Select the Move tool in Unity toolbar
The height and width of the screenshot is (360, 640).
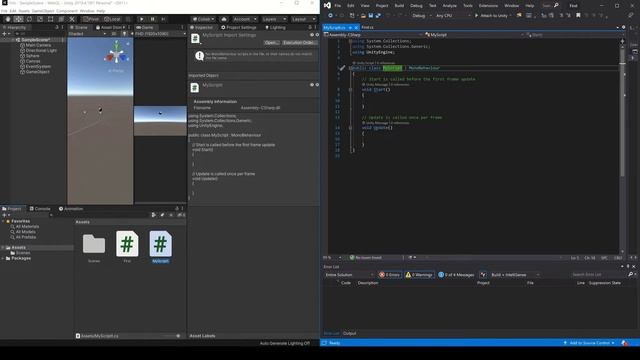click(x=18, y=19)
